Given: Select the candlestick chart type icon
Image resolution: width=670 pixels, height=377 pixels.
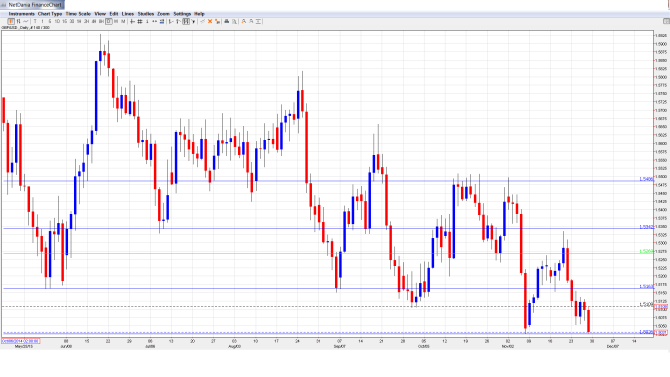Looking at the screenshot, I should click(11, 21).
